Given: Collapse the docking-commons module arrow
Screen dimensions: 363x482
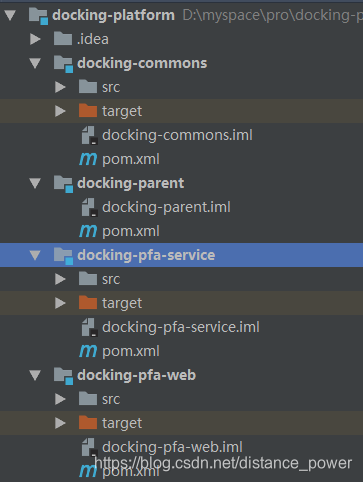Looking at the screenshot, I should point(35,63).
